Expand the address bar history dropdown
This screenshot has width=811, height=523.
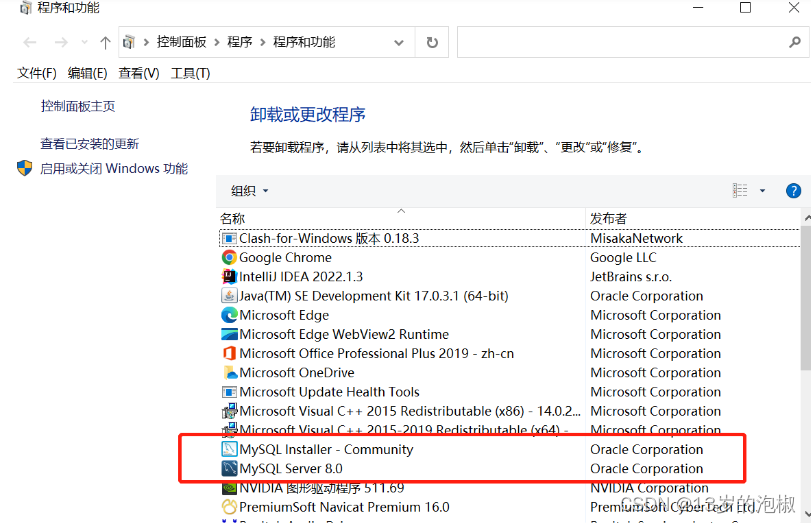398,42
